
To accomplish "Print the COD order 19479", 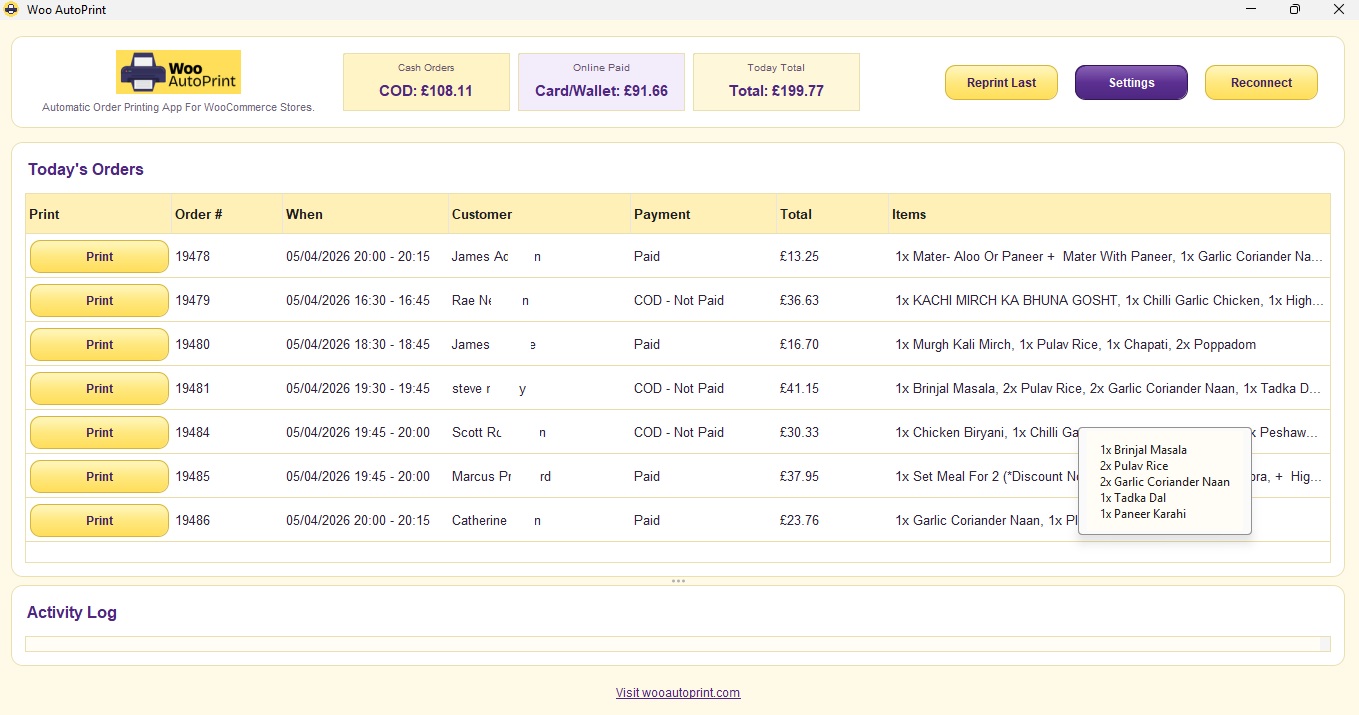I will click(99, 300).
